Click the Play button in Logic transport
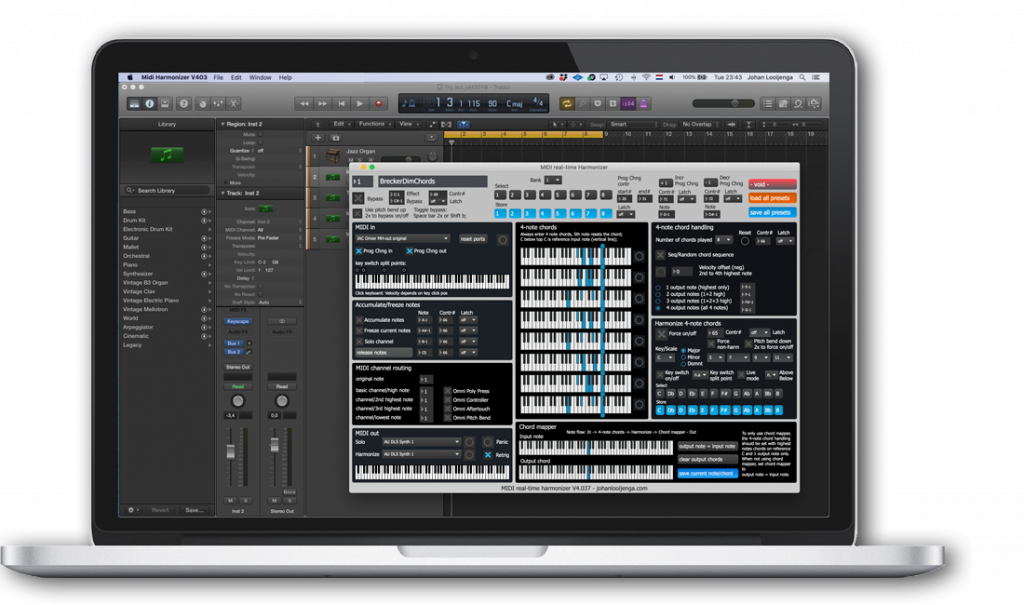Viewport: 1024px width, 605px height. pos(360,103)
